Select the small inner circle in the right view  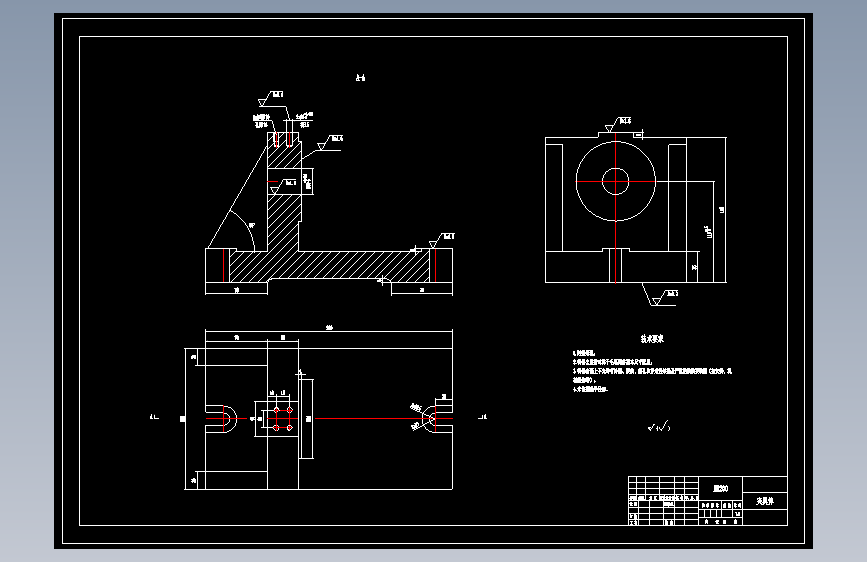(615, 181)
